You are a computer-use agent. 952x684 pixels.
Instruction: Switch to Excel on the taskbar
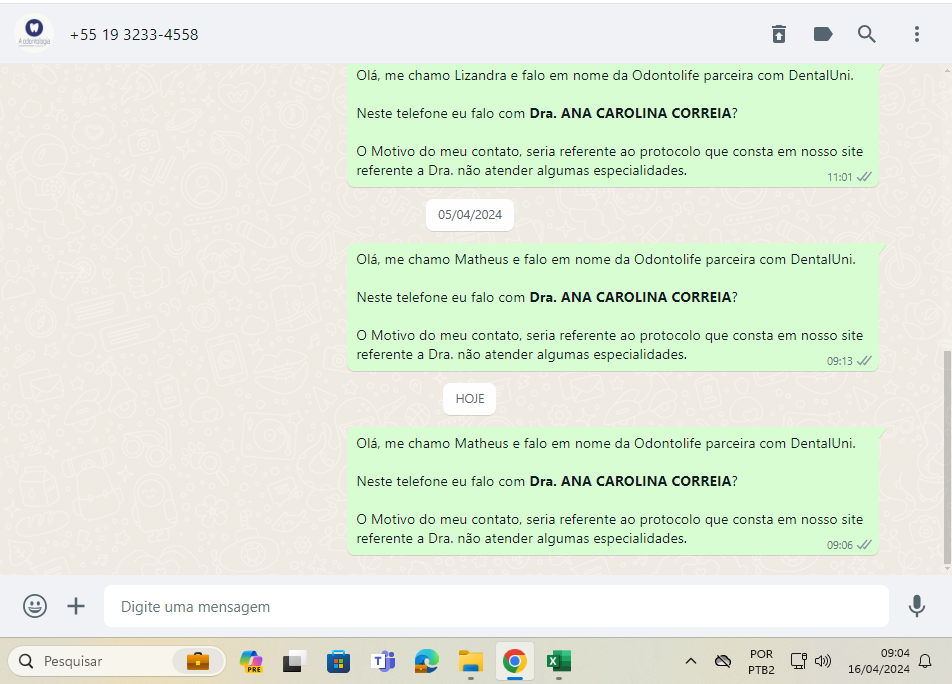click(559, 661)
